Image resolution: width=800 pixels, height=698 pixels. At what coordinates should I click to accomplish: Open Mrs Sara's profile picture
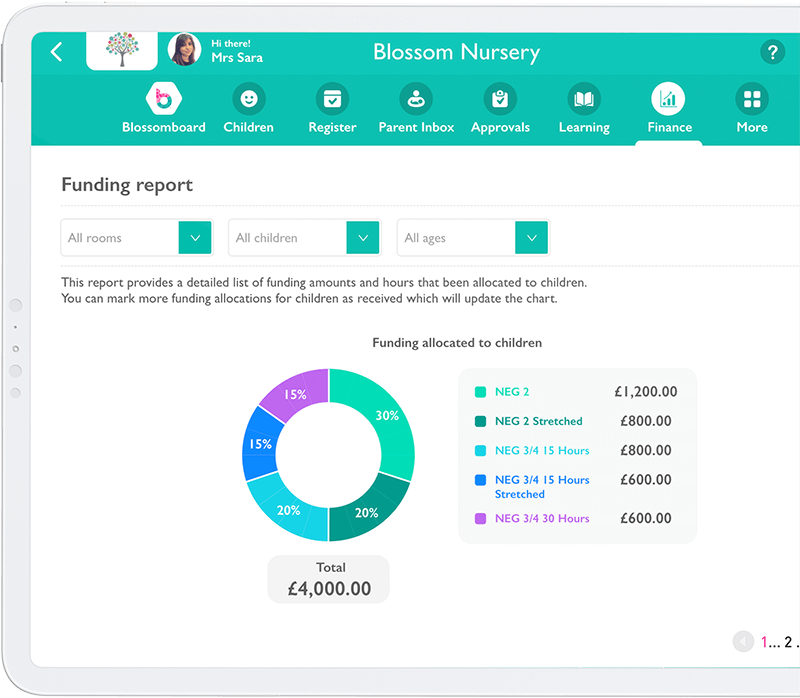pyautogui.click(x=184, y=49)
